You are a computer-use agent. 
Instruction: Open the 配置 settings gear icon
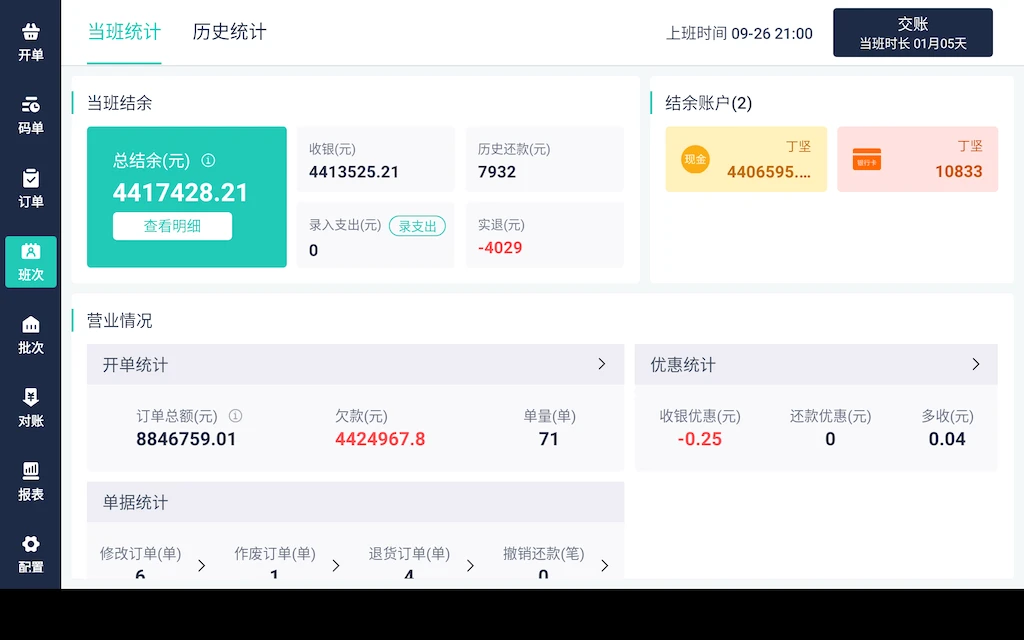[x=31, y=545]
